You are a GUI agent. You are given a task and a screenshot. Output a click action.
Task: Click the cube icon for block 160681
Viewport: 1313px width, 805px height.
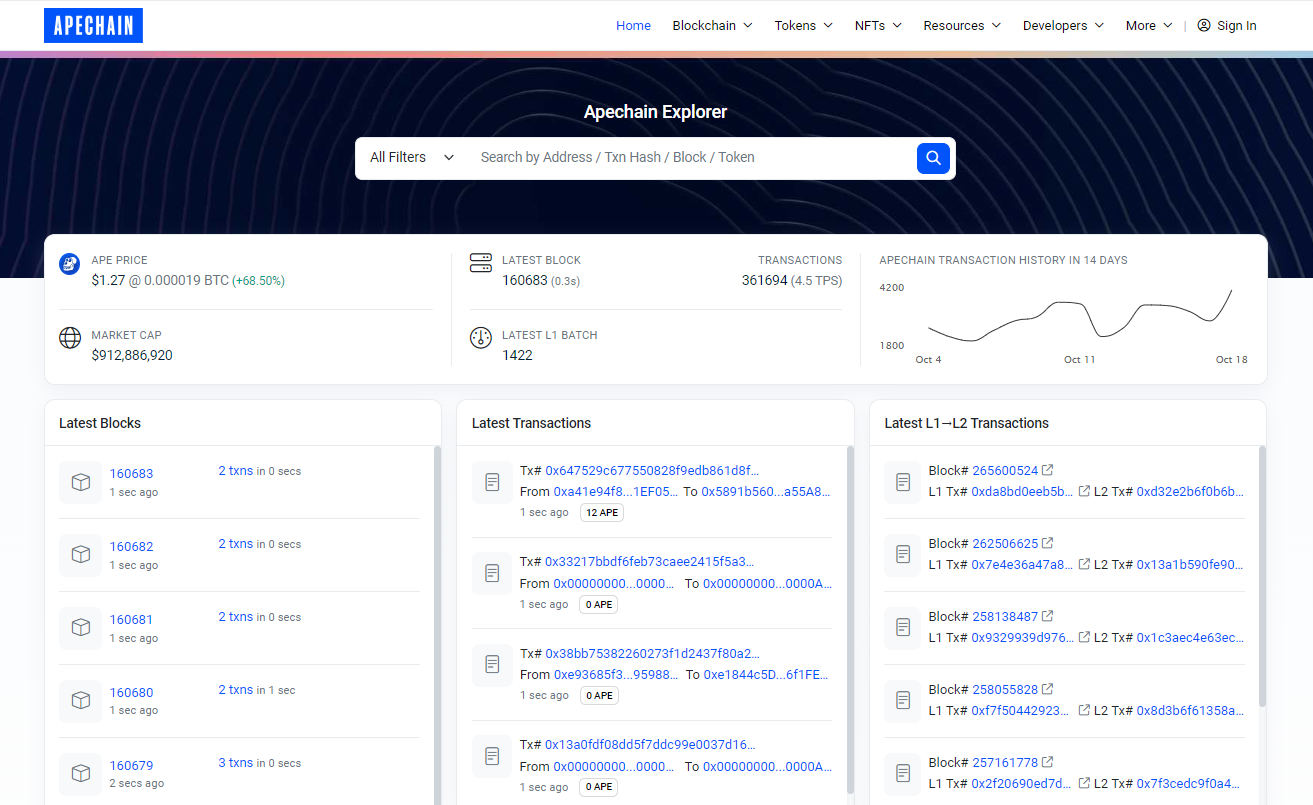tap(81, 628)
